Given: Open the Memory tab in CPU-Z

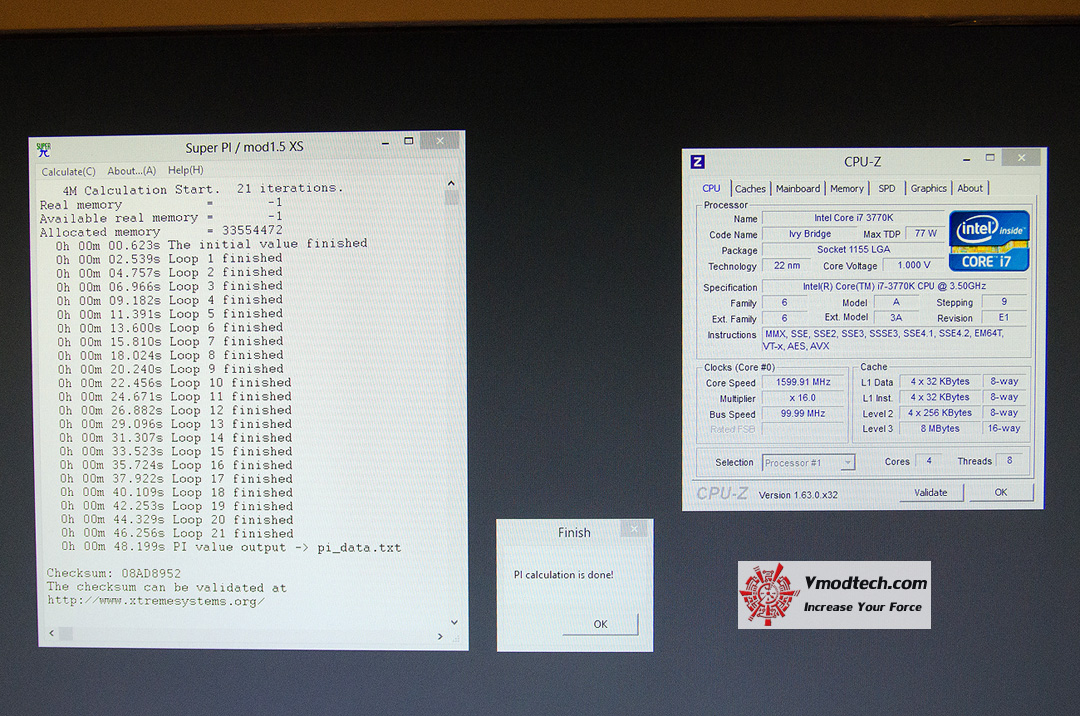Looking at the screenshot, I should pos(847,189).
